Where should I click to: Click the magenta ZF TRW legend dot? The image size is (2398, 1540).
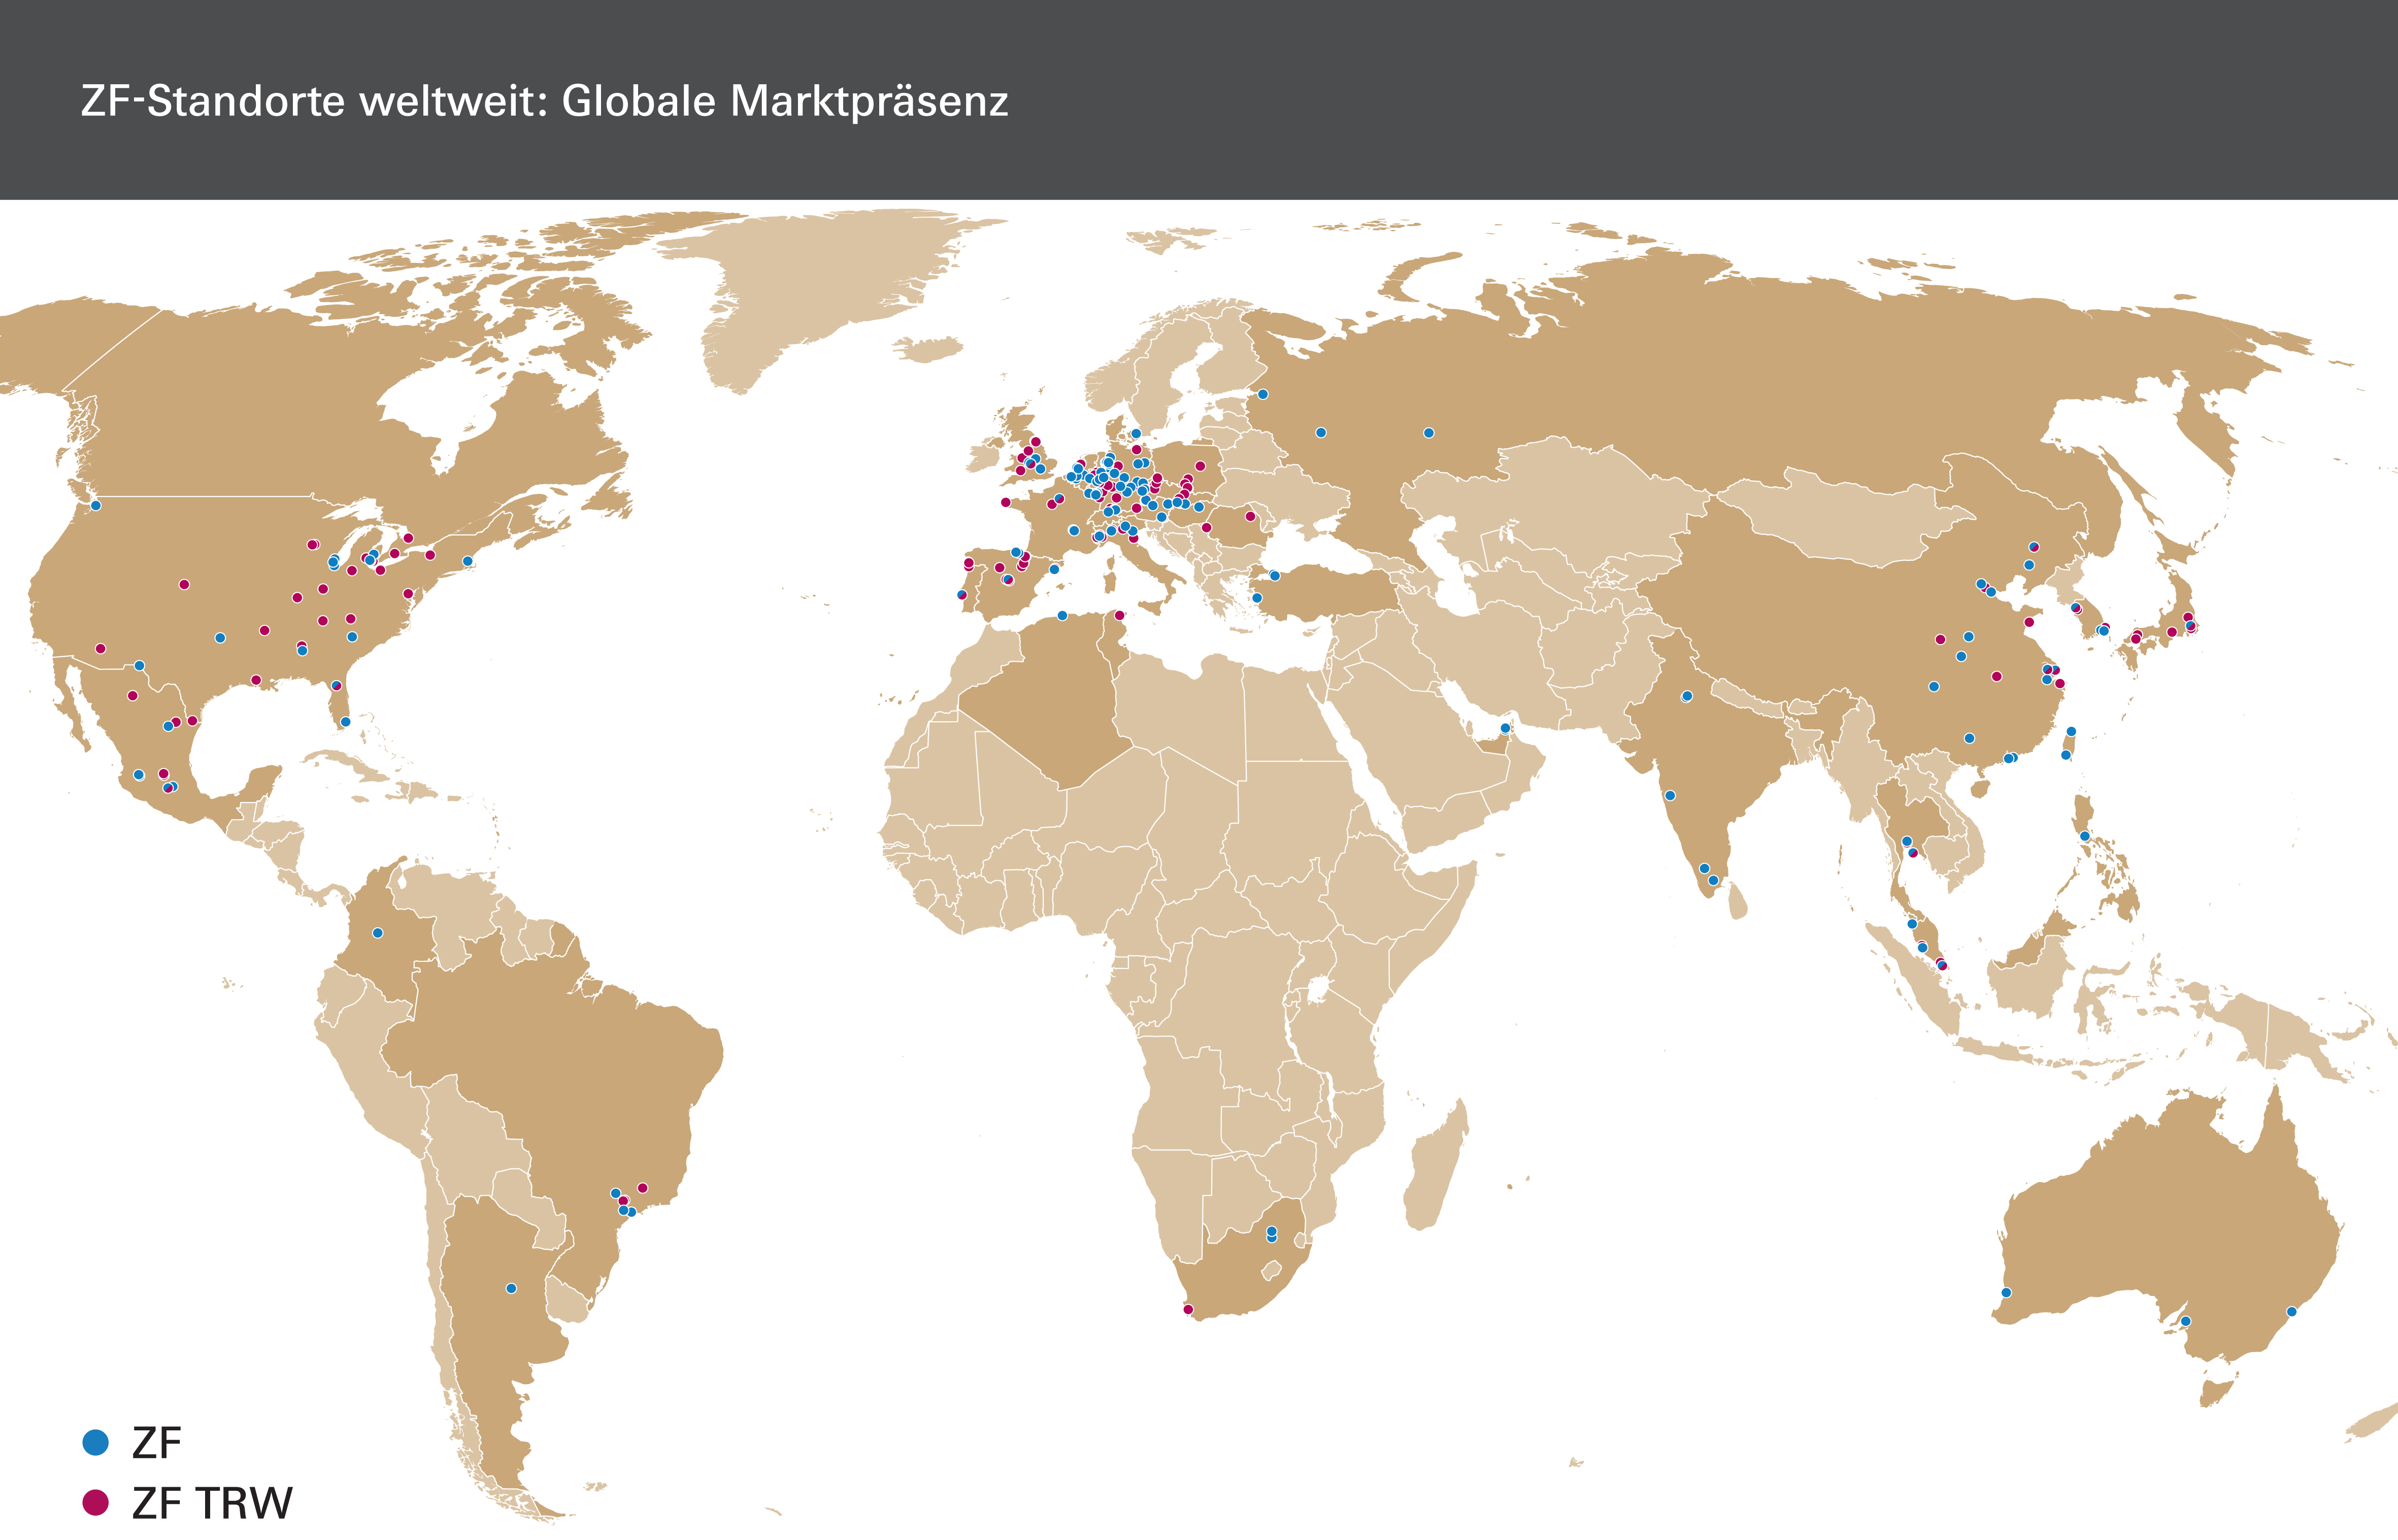(x=96, y=1502)
